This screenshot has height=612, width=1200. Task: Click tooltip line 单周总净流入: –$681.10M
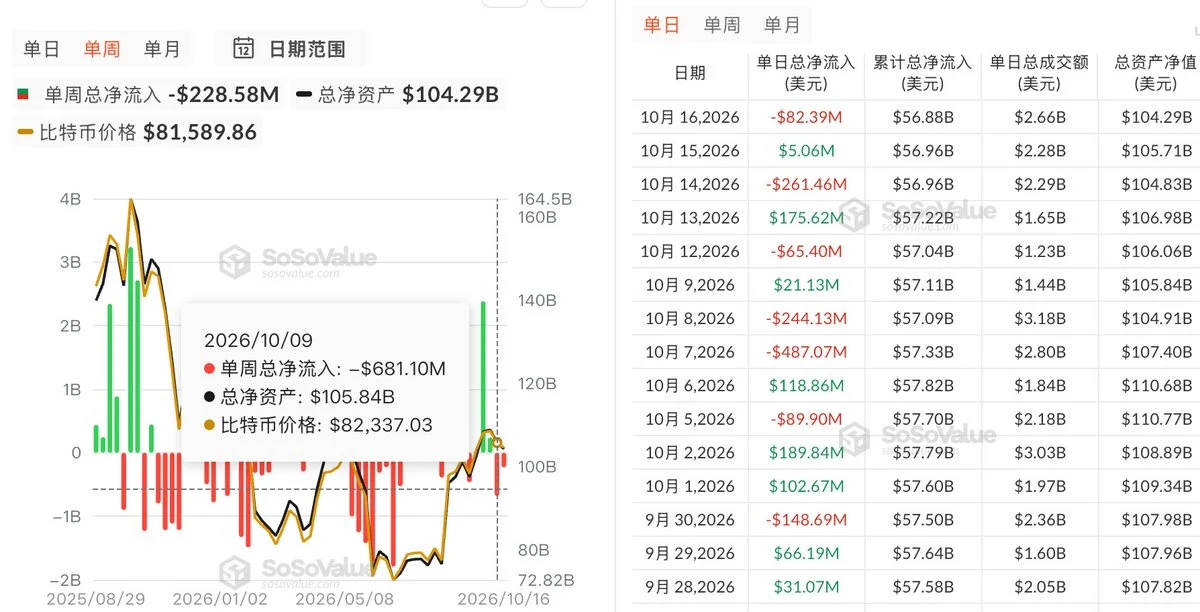pos(325,369)
